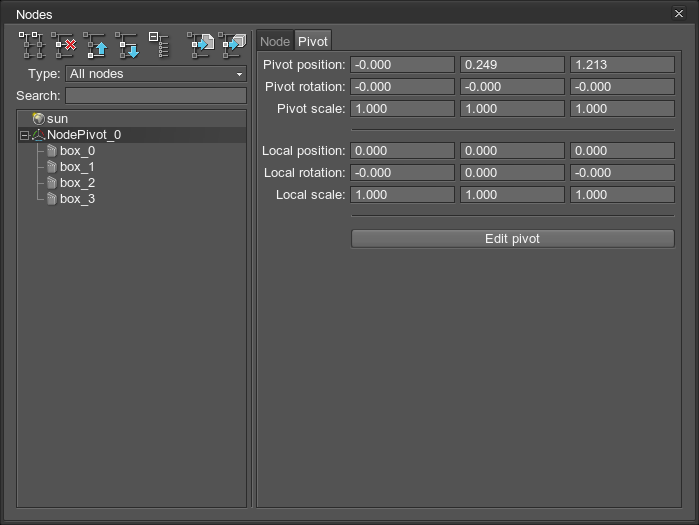Click Pivot position field showing 1.213
Image resolution: width=699 pixels, height=525 pixels.
tap(622, 65)
